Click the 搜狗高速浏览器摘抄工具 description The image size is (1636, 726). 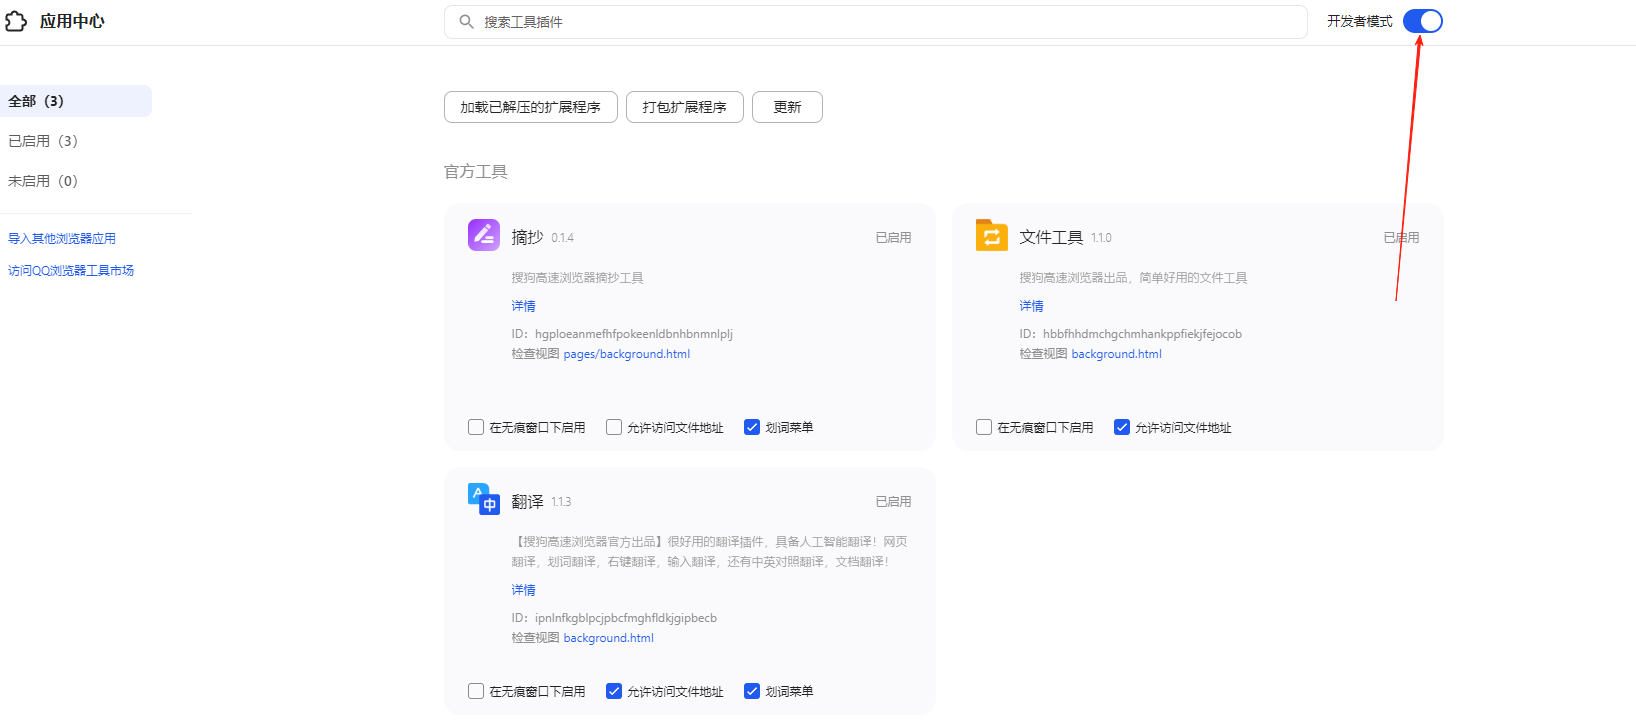[578, 278]
